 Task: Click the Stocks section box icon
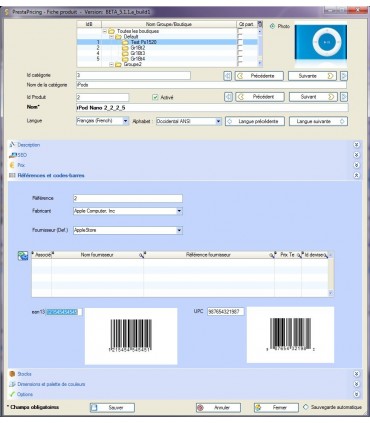click(x=12, y=374)
